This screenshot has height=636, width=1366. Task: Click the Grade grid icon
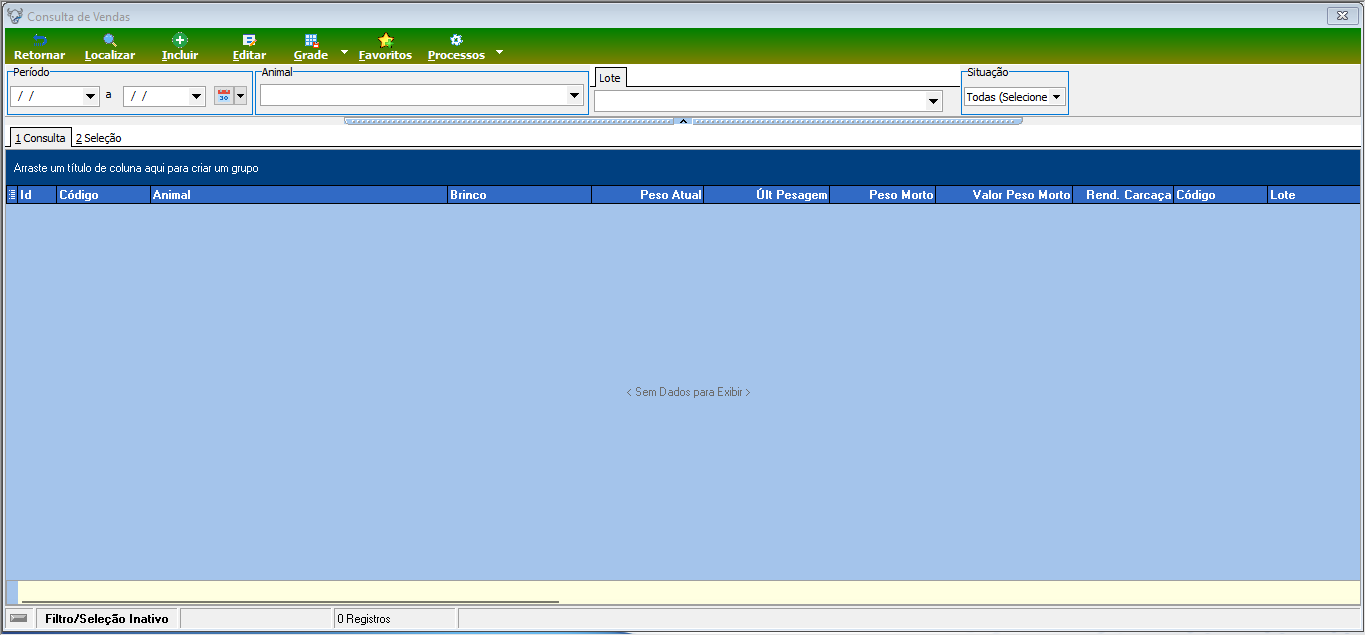(x=311, y=40)
